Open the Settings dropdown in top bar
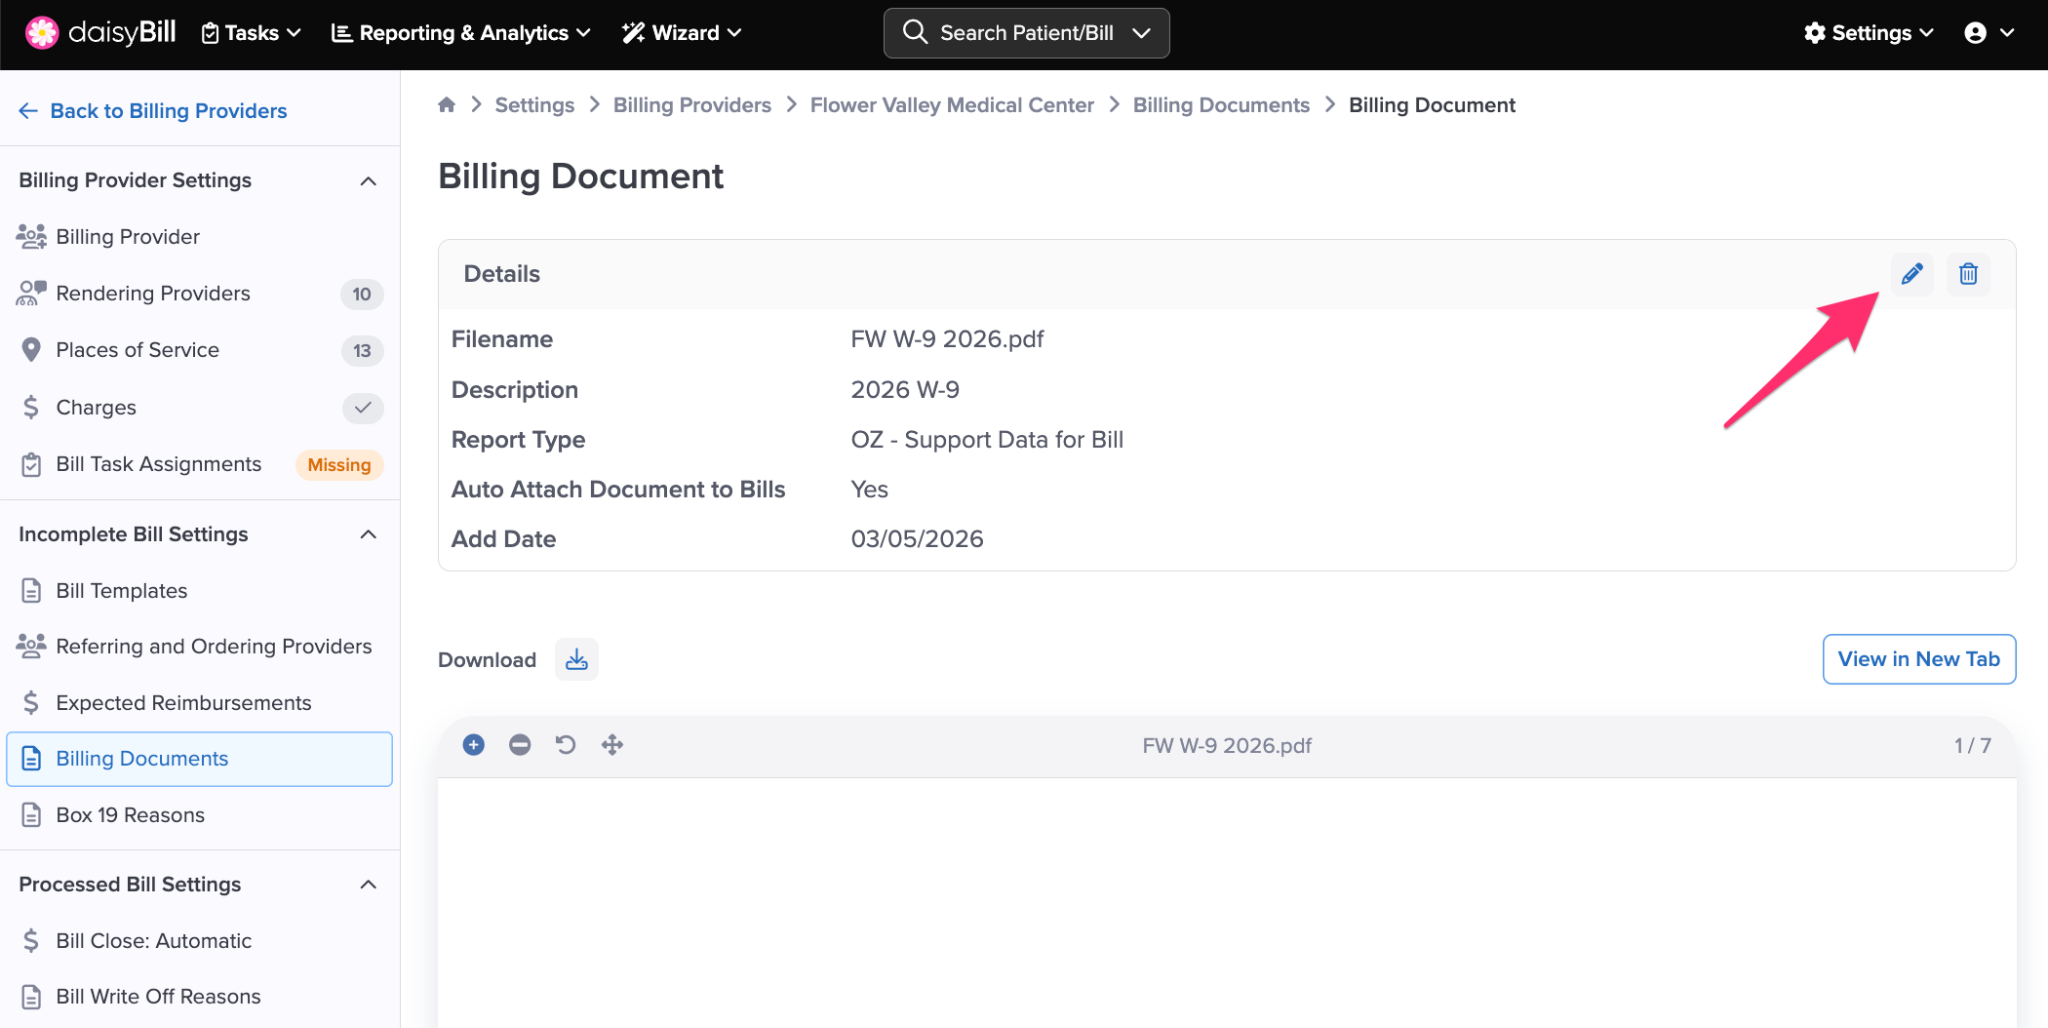The height and width of the screenshot is (1028, 2048). 1868,33
